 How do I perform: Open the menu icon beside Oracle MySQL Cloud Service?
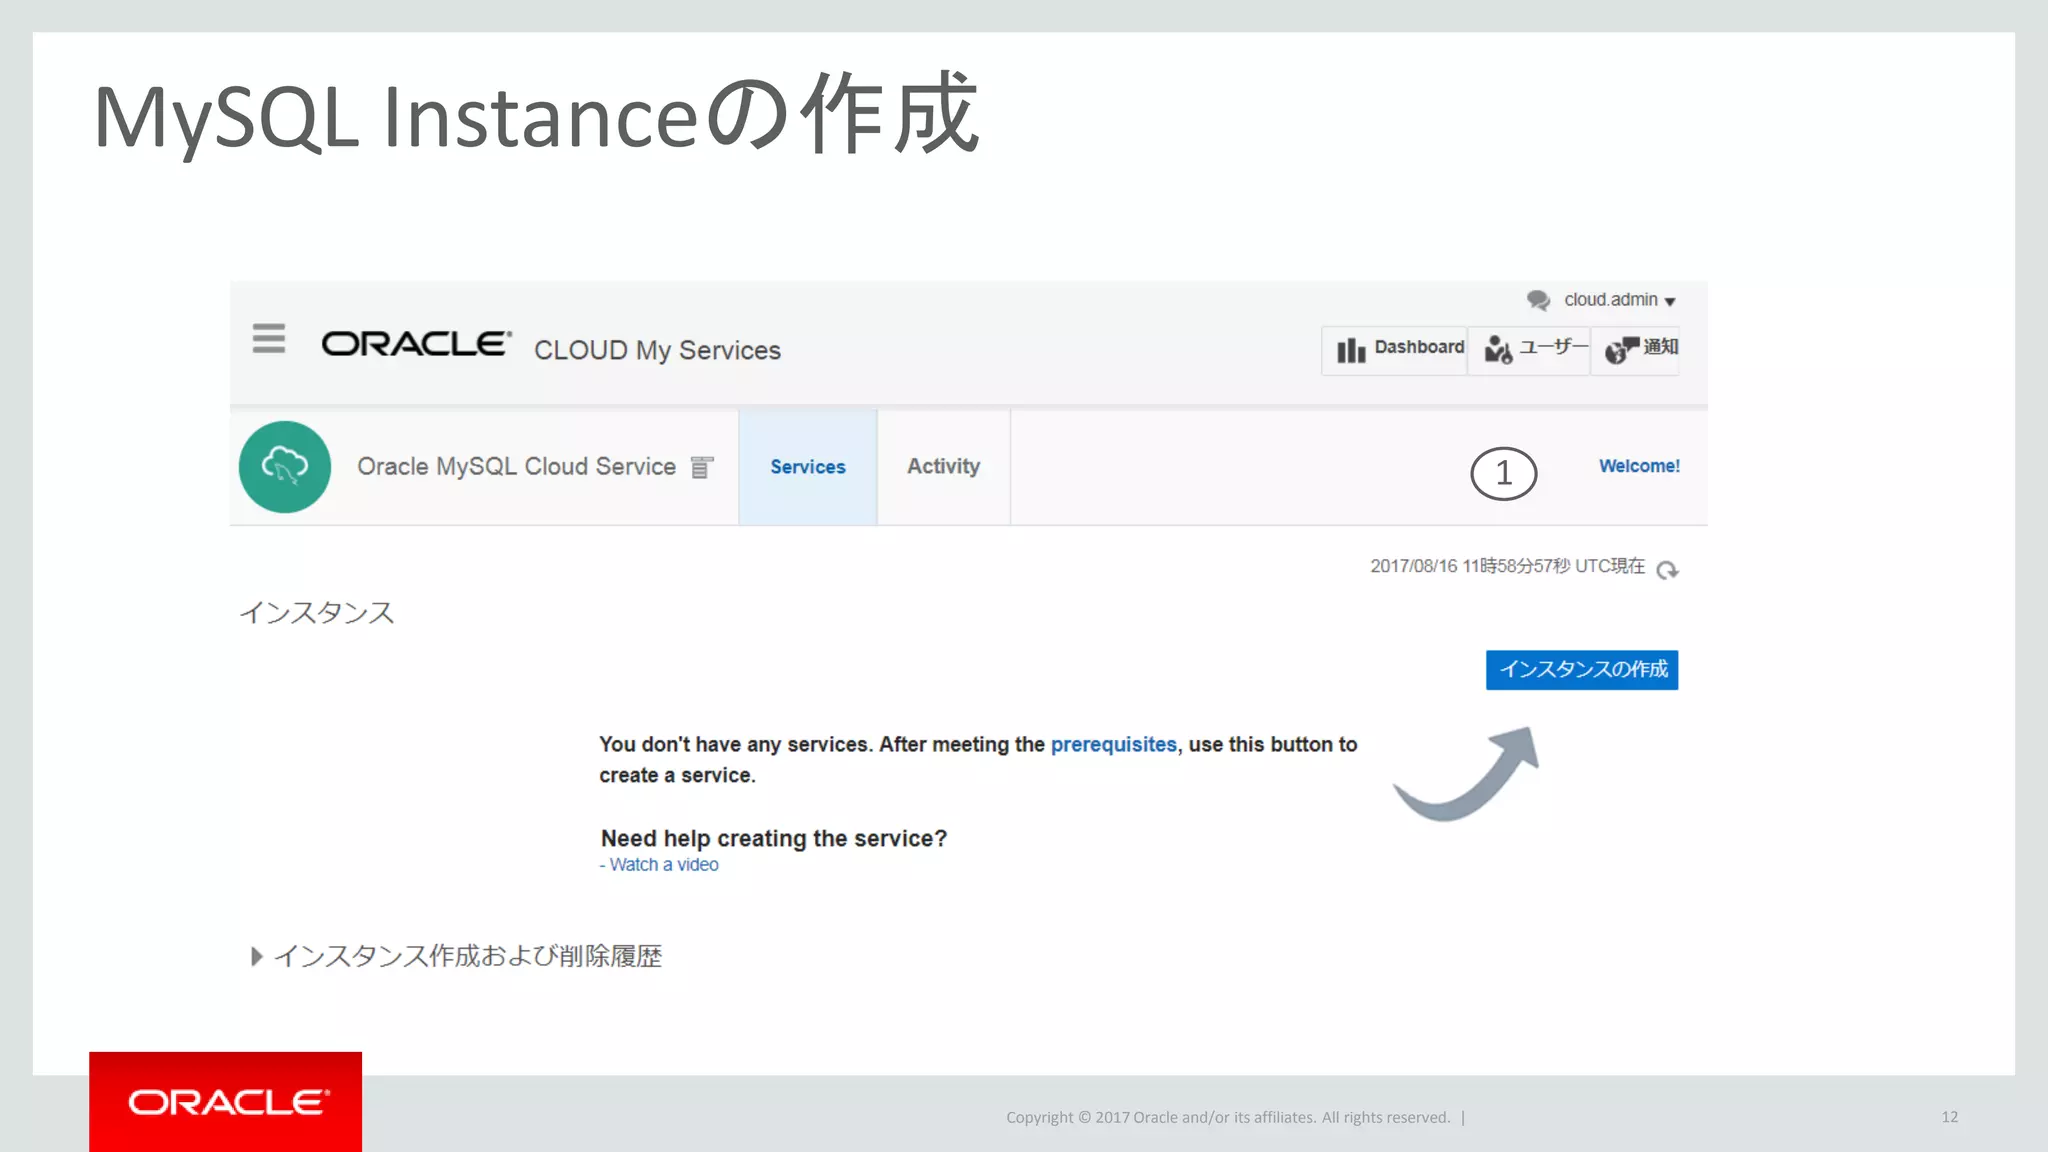tap(702, 467)
